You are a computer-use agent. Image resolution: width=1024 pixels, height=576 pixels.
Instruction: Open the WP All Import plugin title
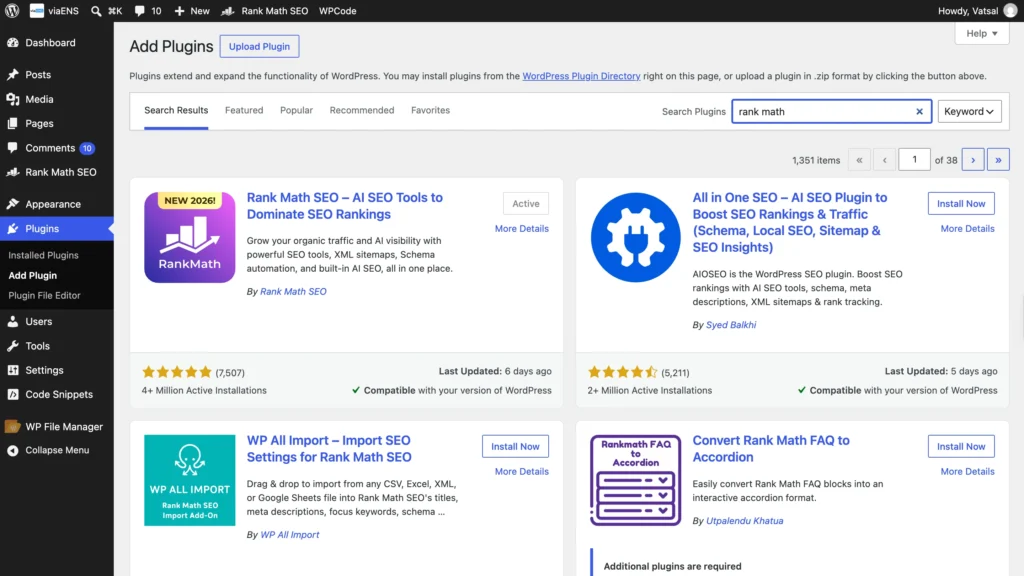click(x=329, y=449)
